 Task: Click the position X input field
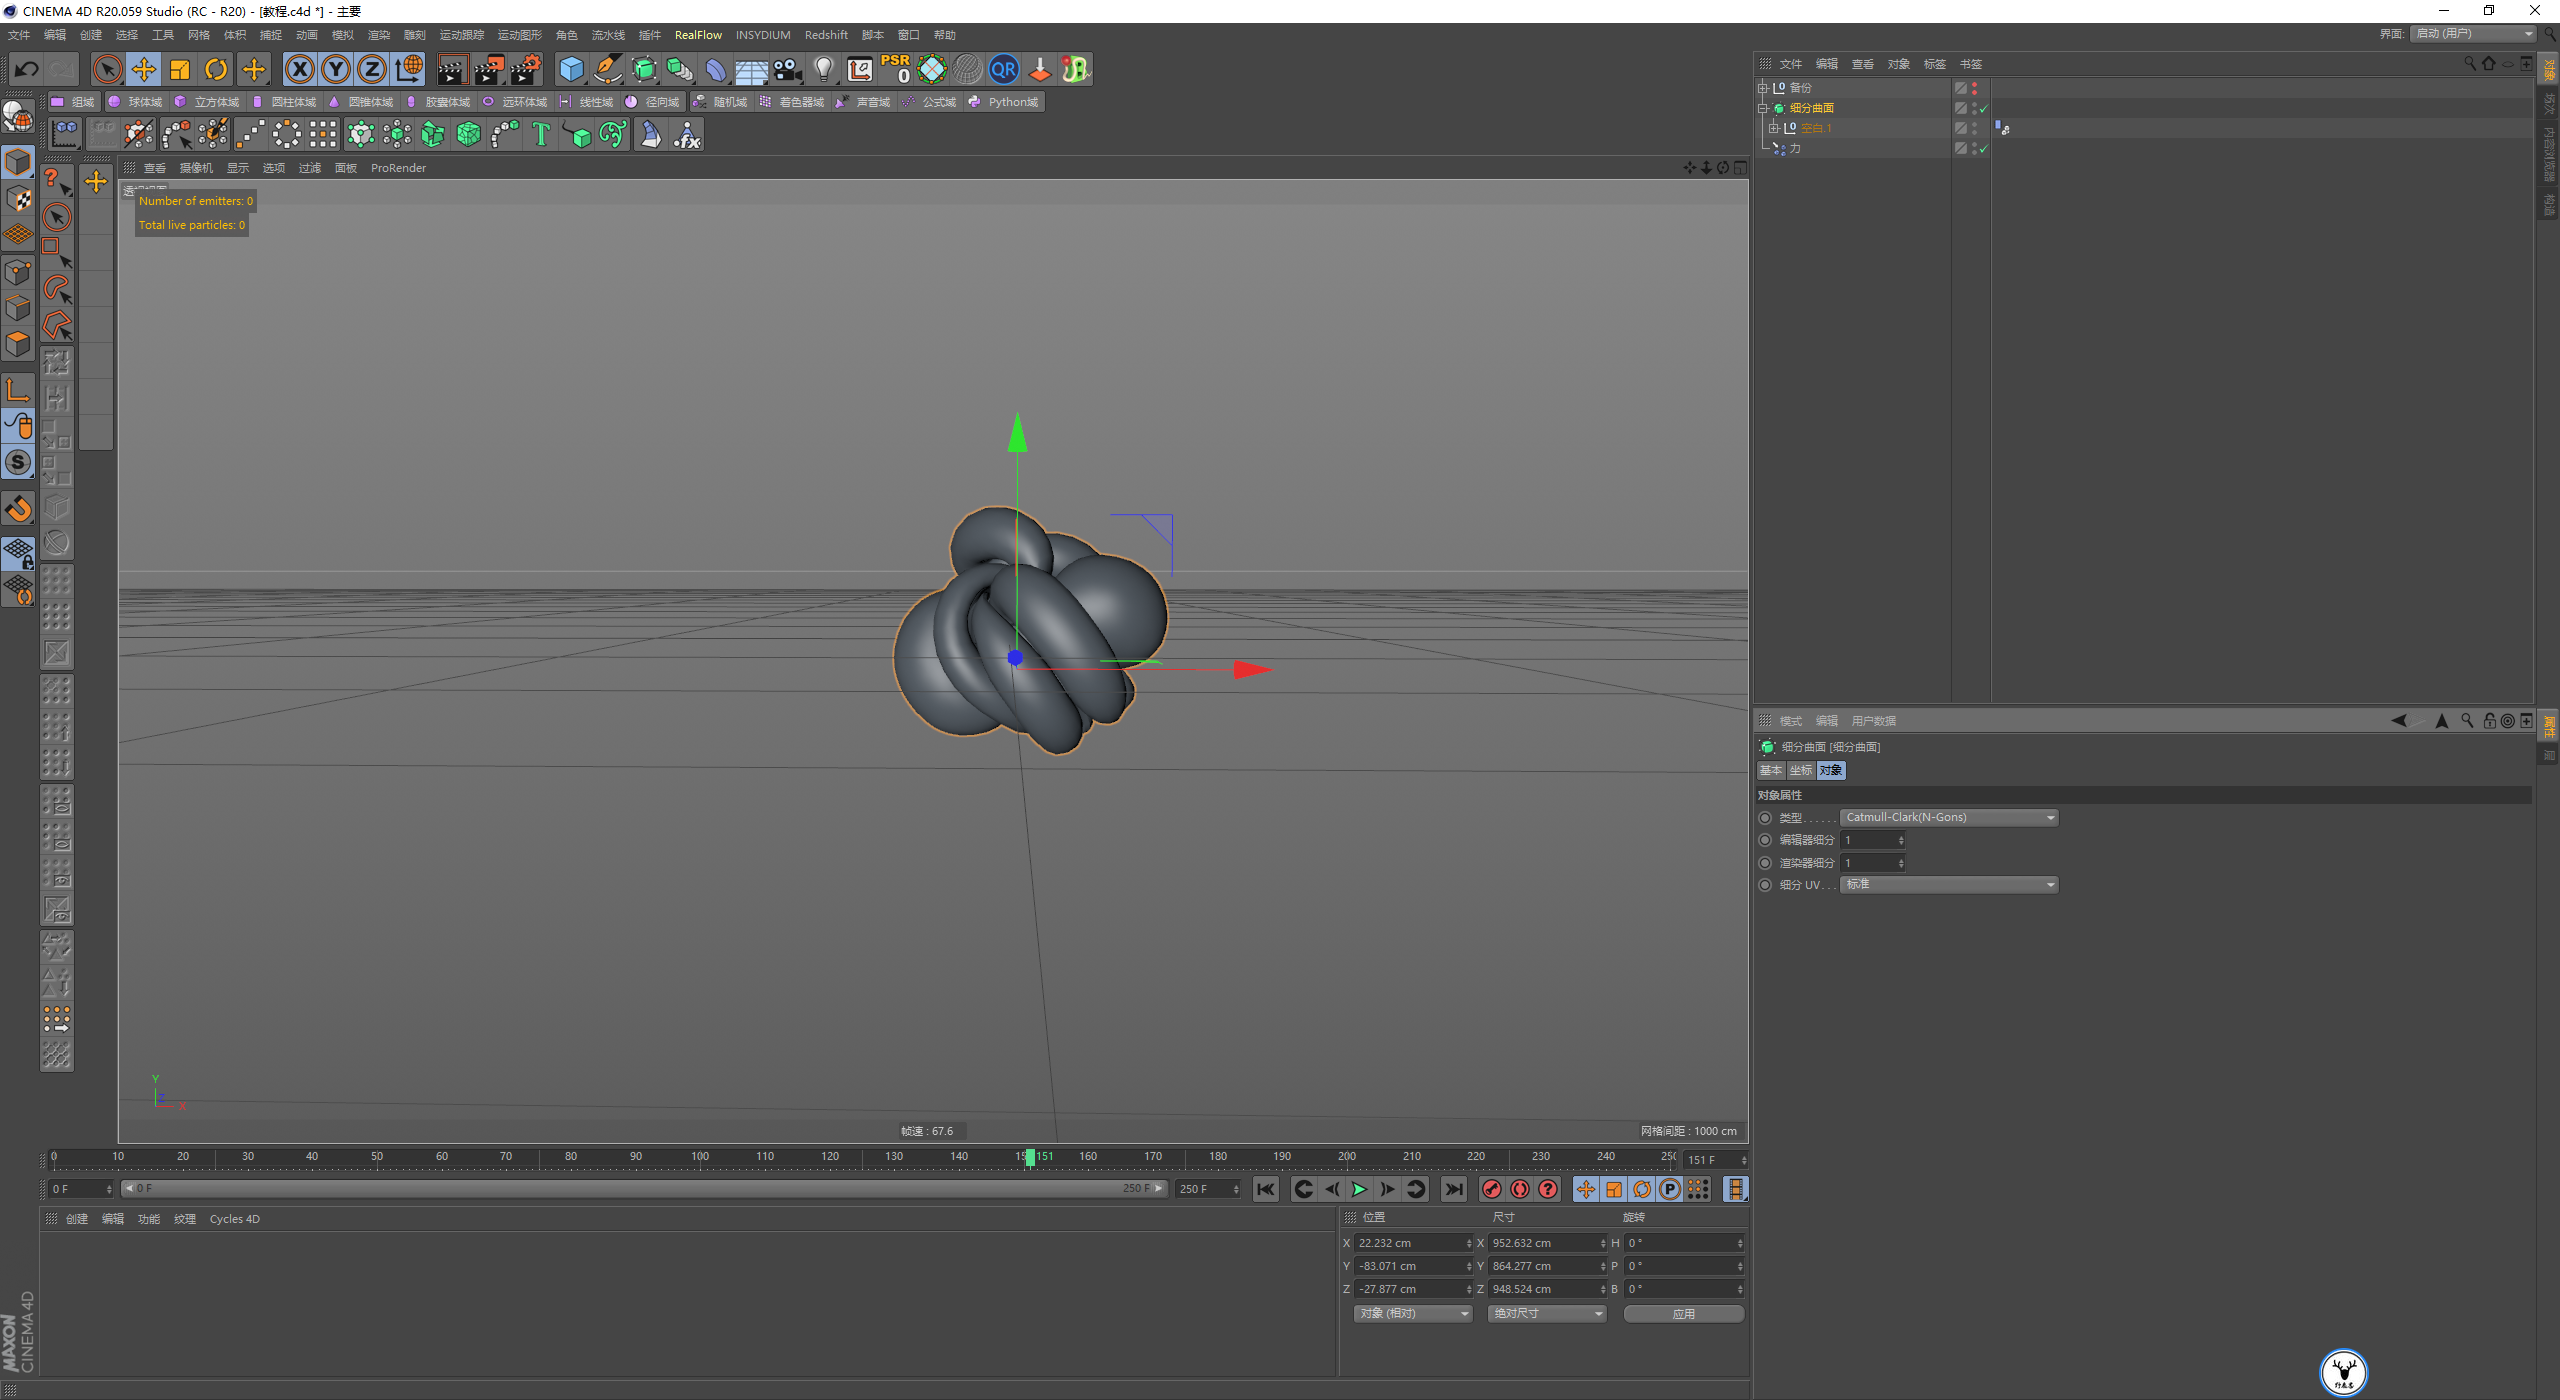click(x=1410, y=1243)
